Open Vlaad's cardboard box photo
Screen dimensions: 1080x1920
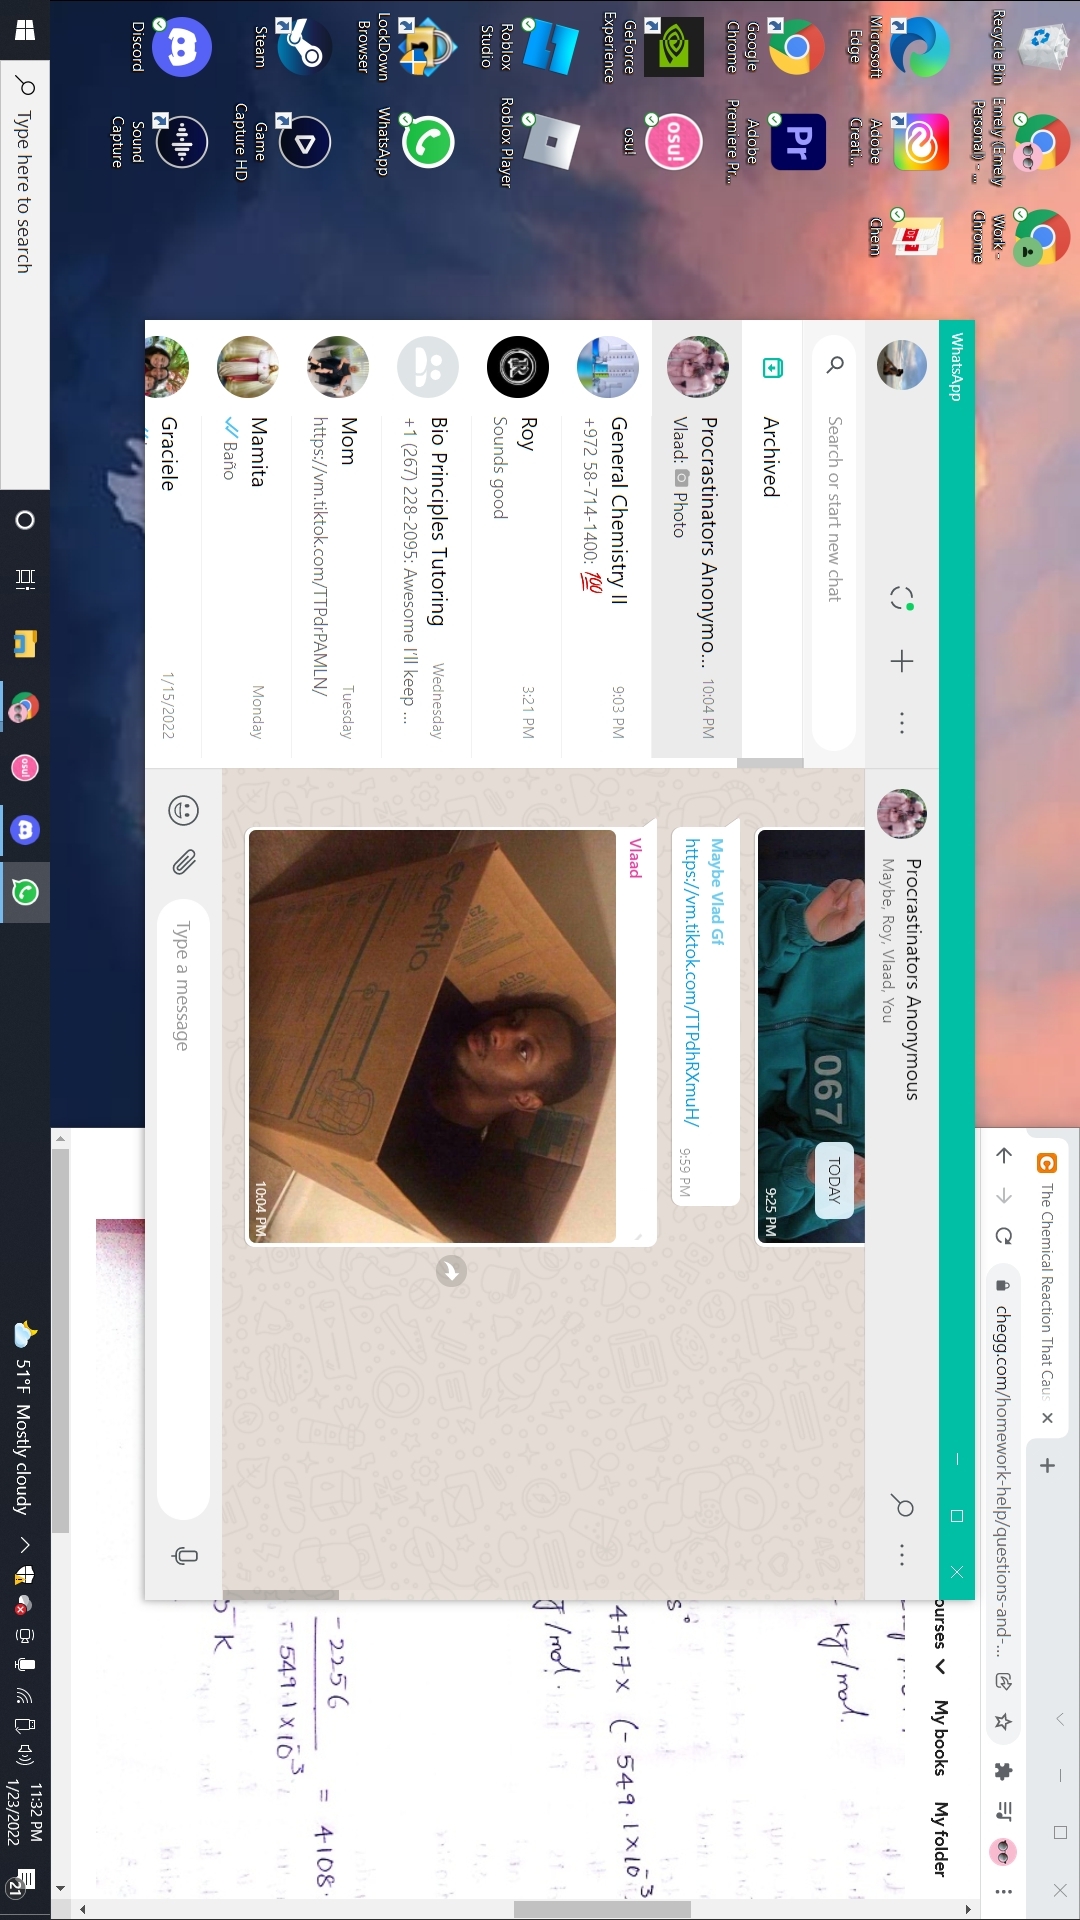(432, 1036)
